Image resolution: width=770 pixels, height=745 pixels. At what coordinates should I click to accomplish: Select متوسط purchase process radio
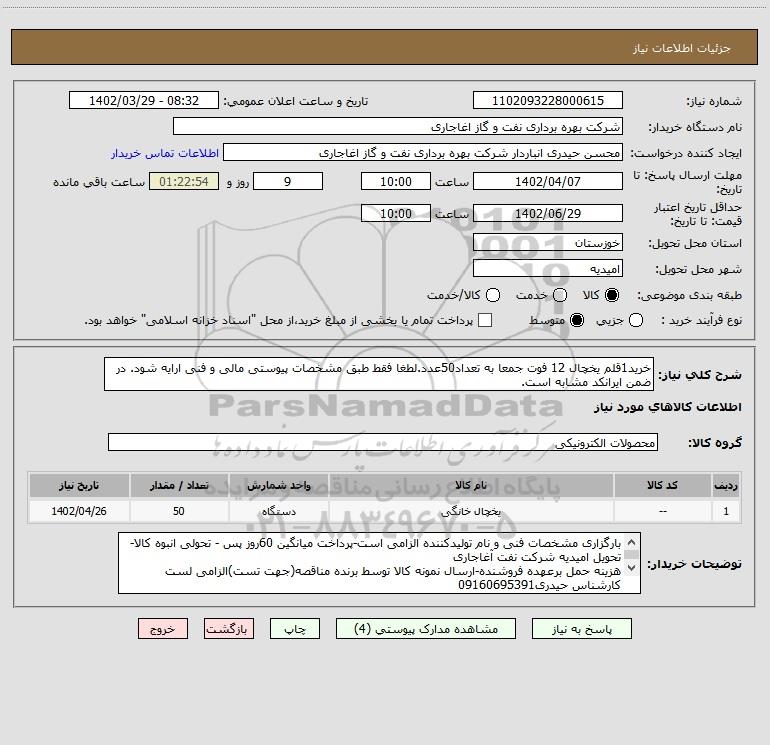577,320
